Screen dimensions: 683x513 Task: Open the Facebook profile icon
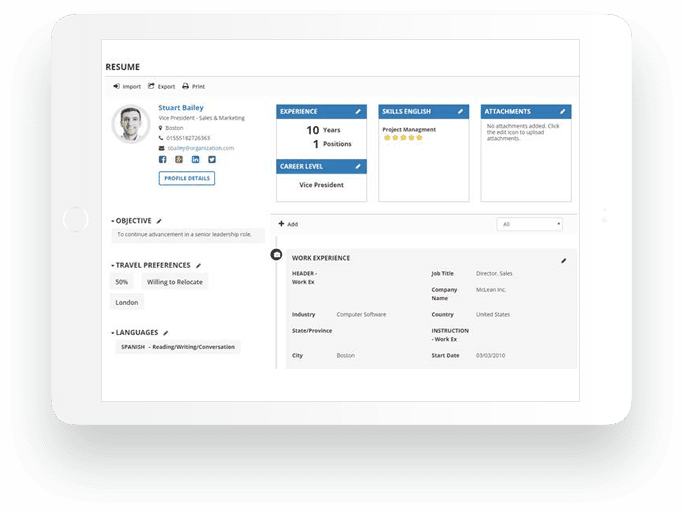point(162,159)
